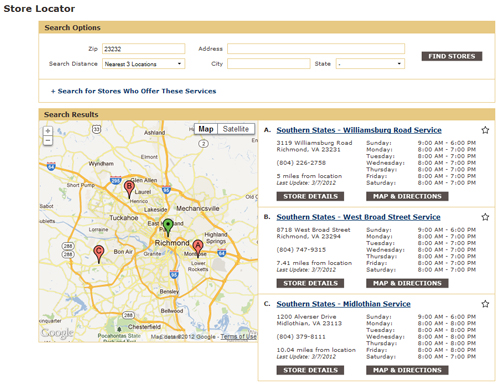Switch to the Satellite map view
500x387 pixels.
pyautogui.click(x=236, y=129)
